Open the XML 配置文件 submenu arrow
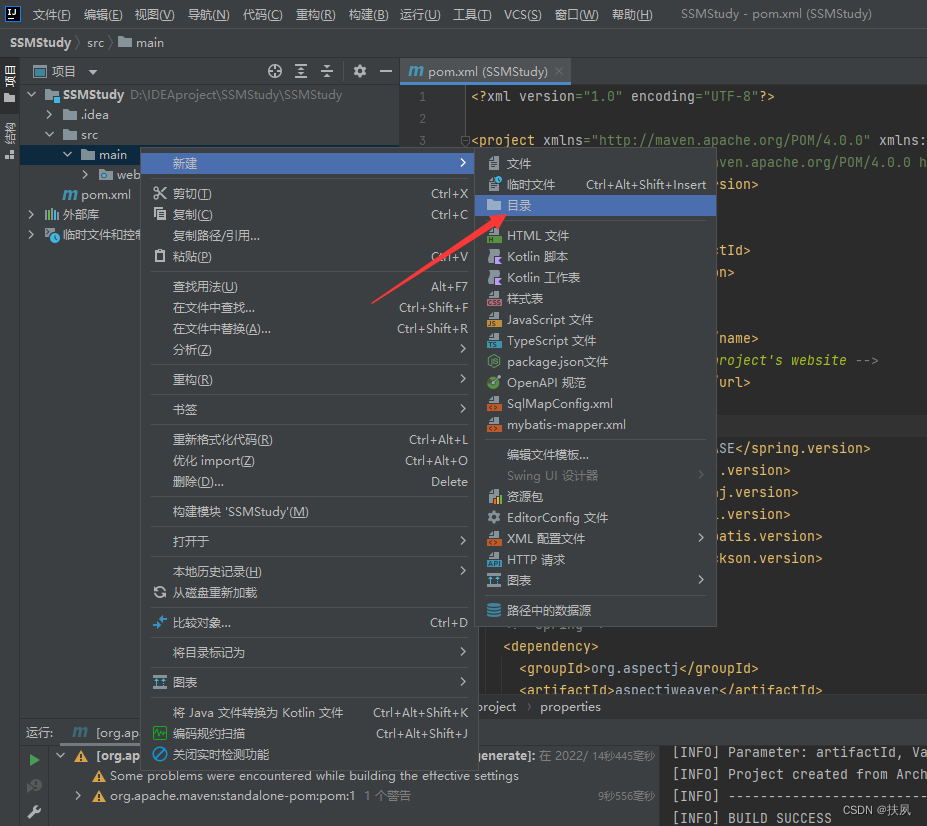This screenshot has height=826, width=927. coord(701,537)
